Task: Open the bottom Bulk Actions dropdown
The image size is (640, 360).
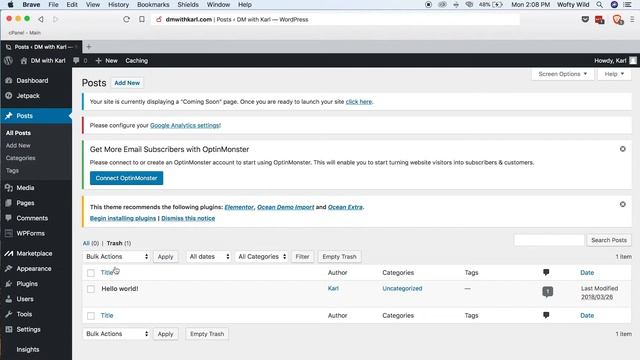Action: click(117, 333)
